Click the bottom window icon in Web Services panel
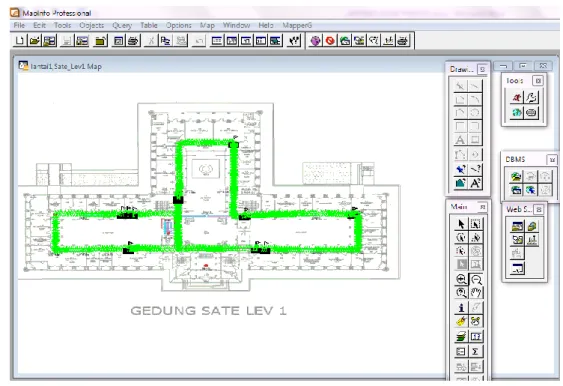Viewport: 563px width, 386px height. click(x=517, y=268)
